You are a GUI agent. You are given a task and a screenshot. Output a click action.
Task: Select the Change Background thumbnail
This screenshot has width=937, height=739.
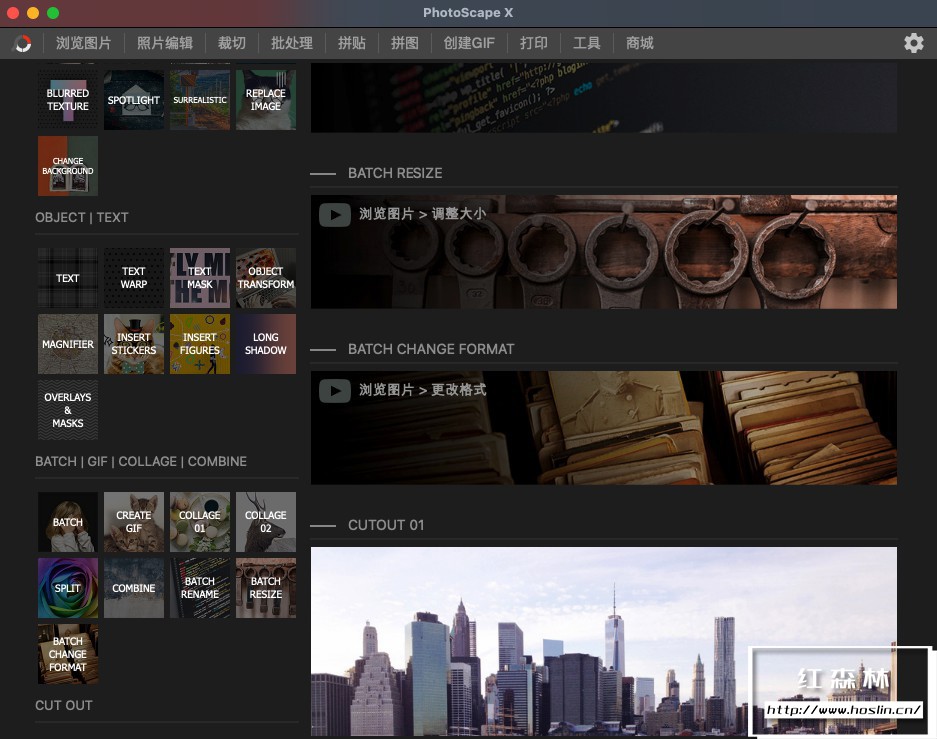(x=68, y=166)
